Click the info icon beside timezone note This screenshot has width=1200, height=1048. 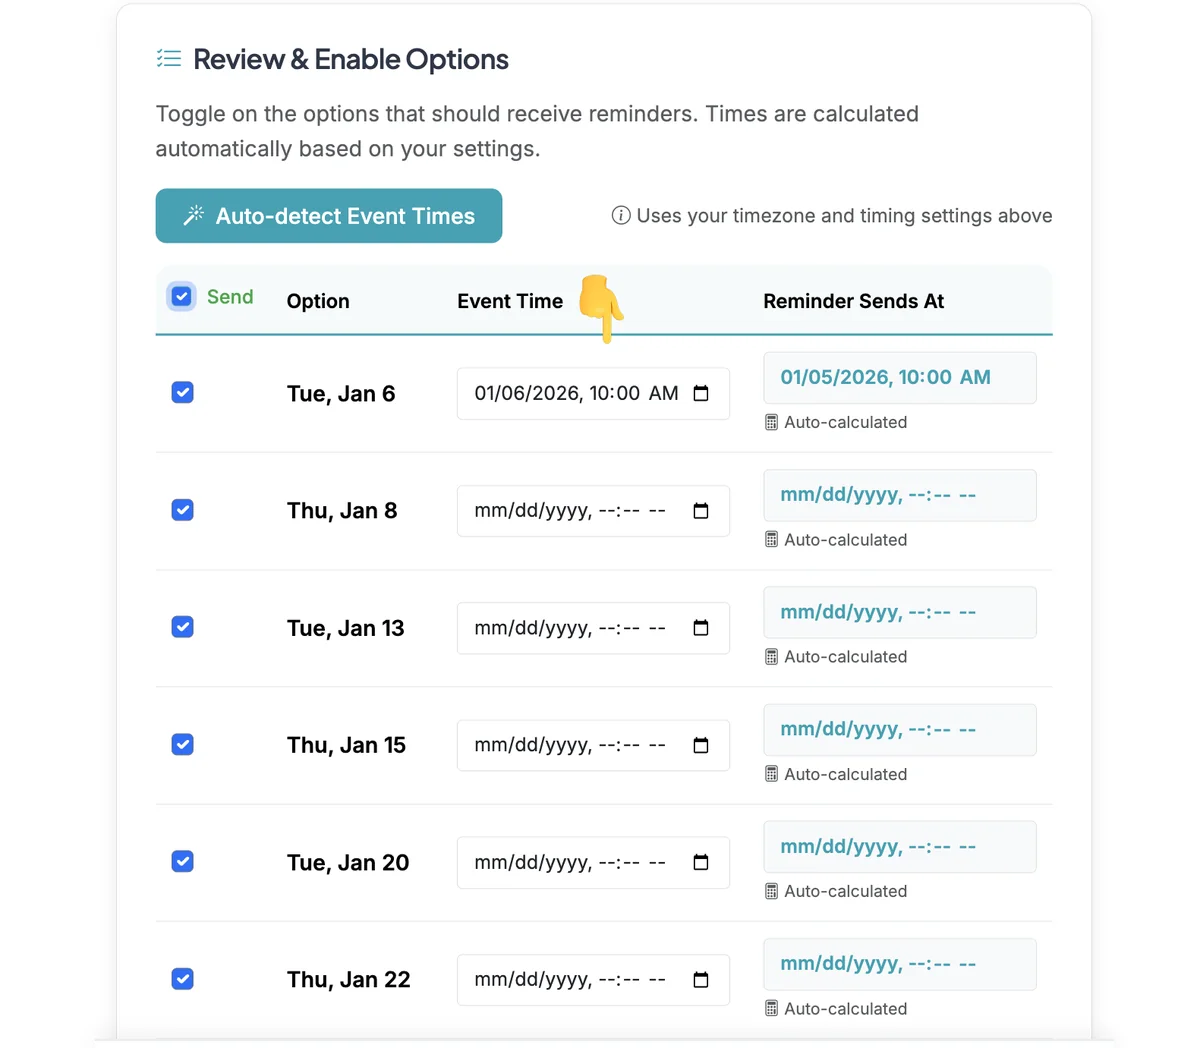621,216
